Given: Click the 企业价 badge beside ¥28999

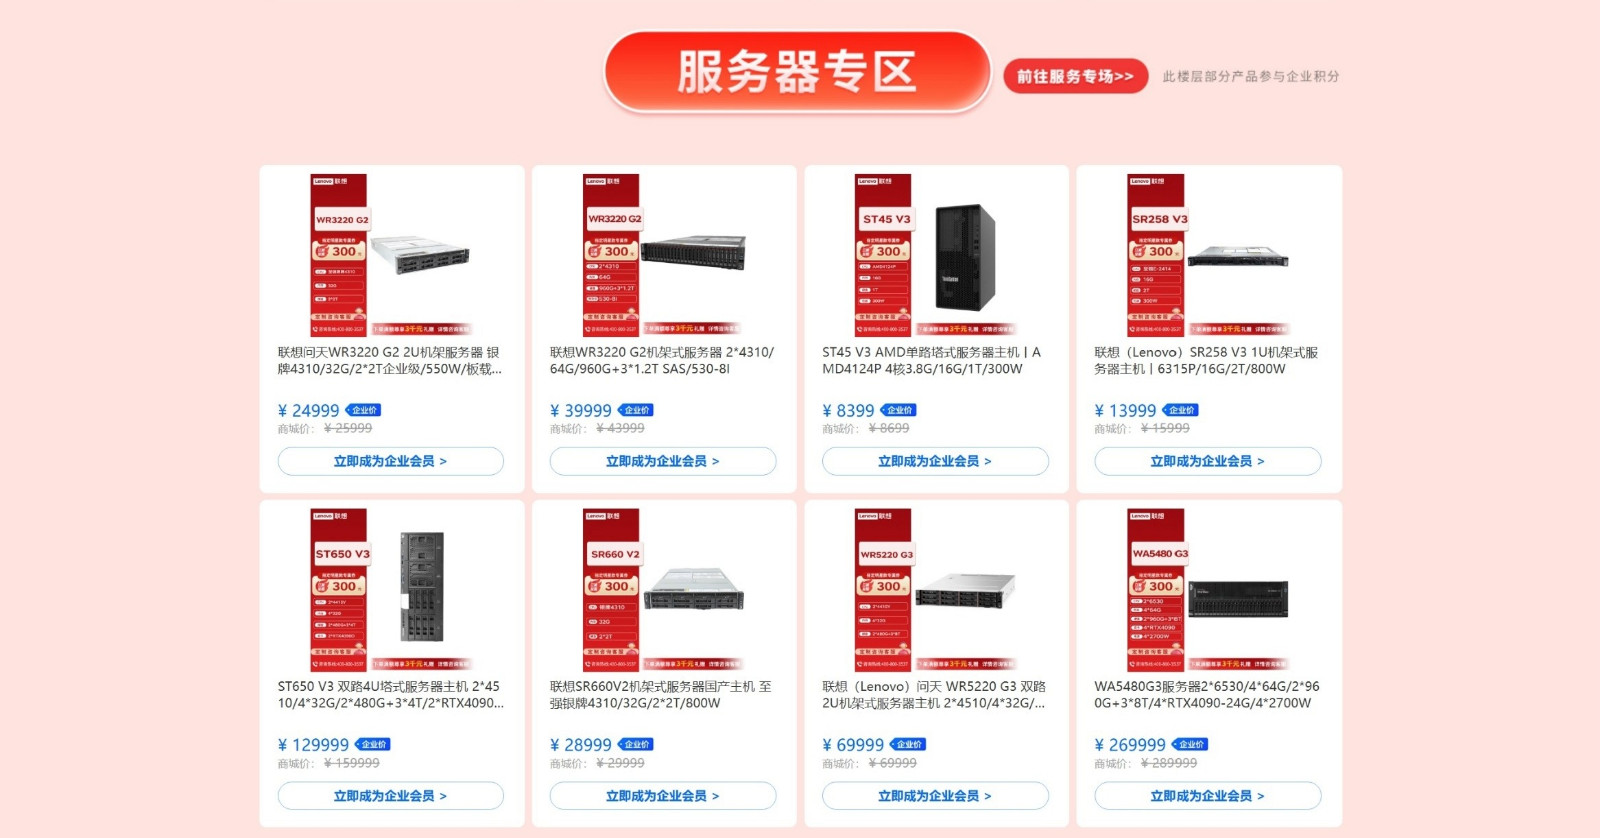Looking at the screenshot, I should tap(636, 744).
